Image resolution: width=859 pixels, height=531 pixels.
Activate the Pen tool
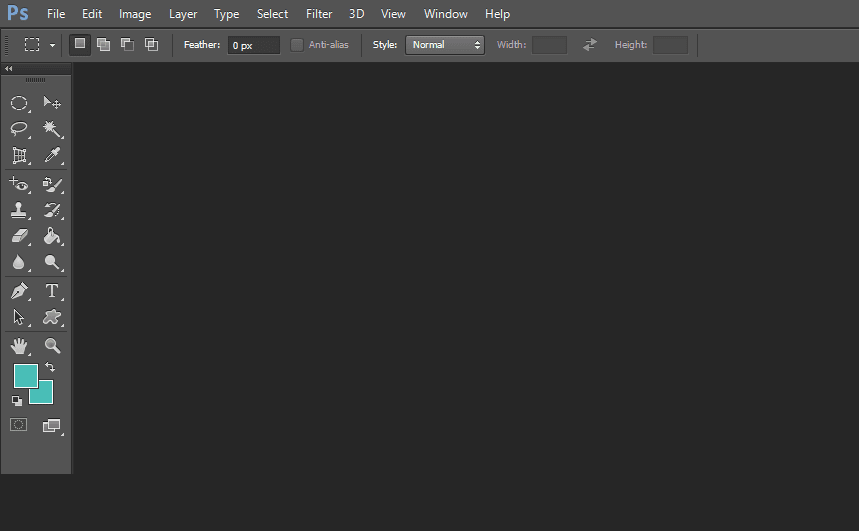pos(19,291)
